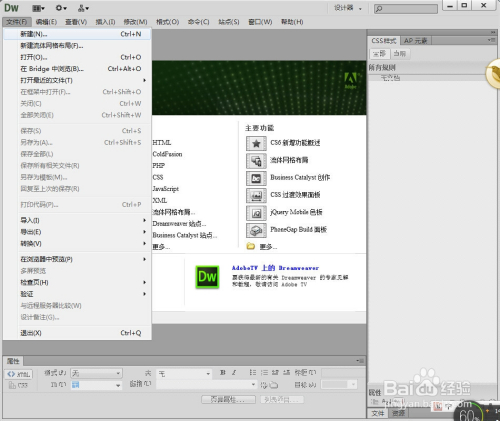Switch to the AP Elements tab
This screenshot has width=500, height=421.
click(x=415, y=41)
